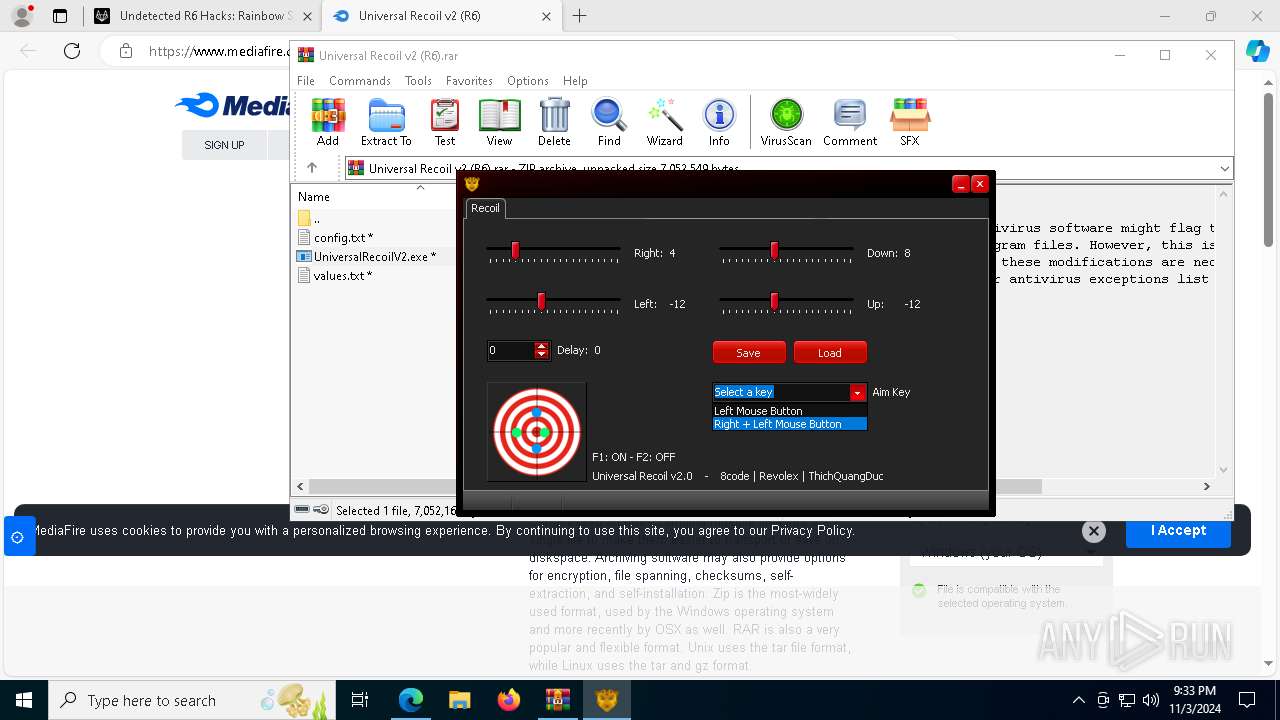This screenshot has width=1280, height=720.
Task: Open the Tools menu
Action: pyautogui.click(x=418, y=81)
